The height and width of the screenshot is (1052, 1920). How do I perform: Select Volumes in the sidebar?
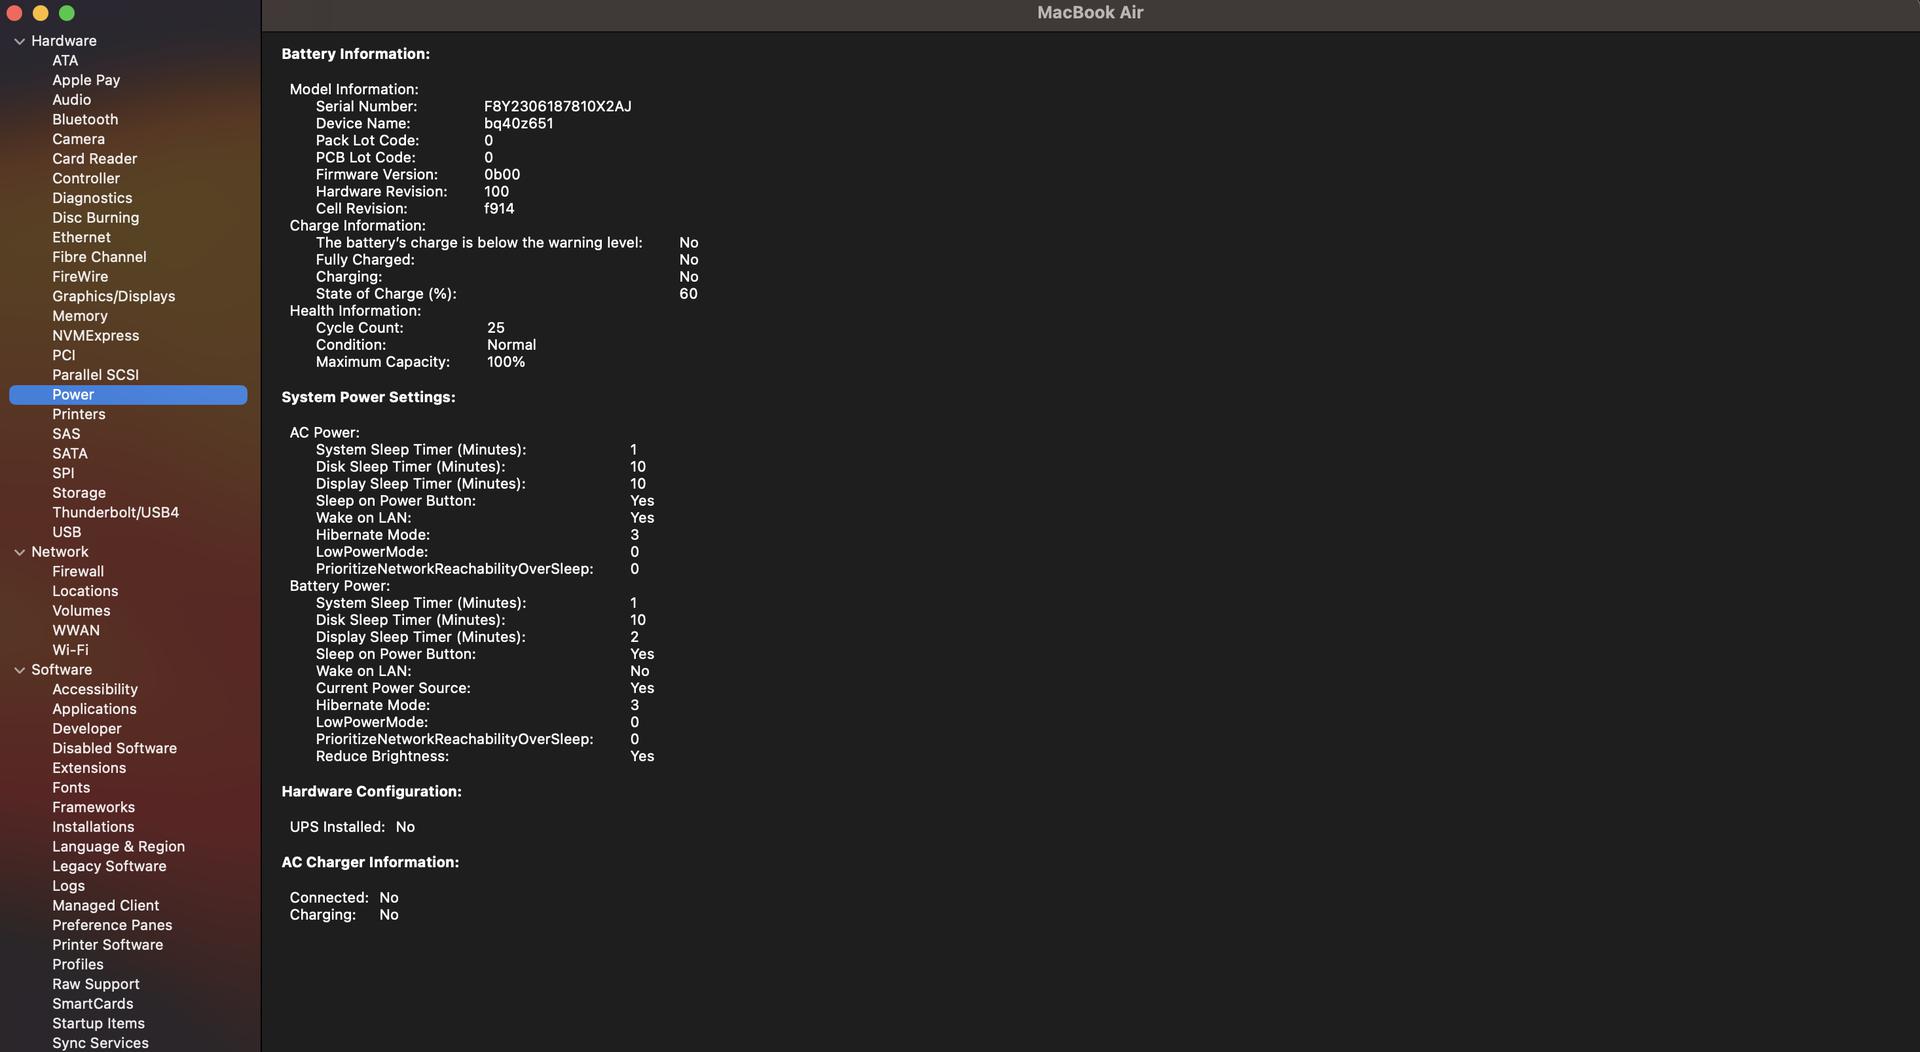(x=81, y=611)
